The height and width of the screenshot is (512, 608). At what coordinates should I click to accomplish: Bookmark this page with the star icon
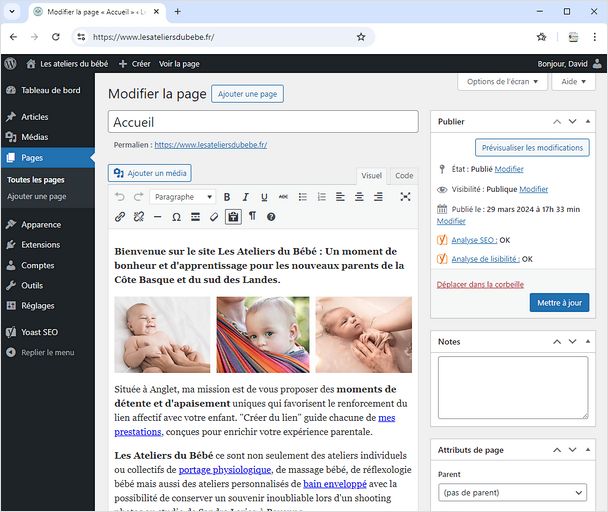tap(361, 37)
